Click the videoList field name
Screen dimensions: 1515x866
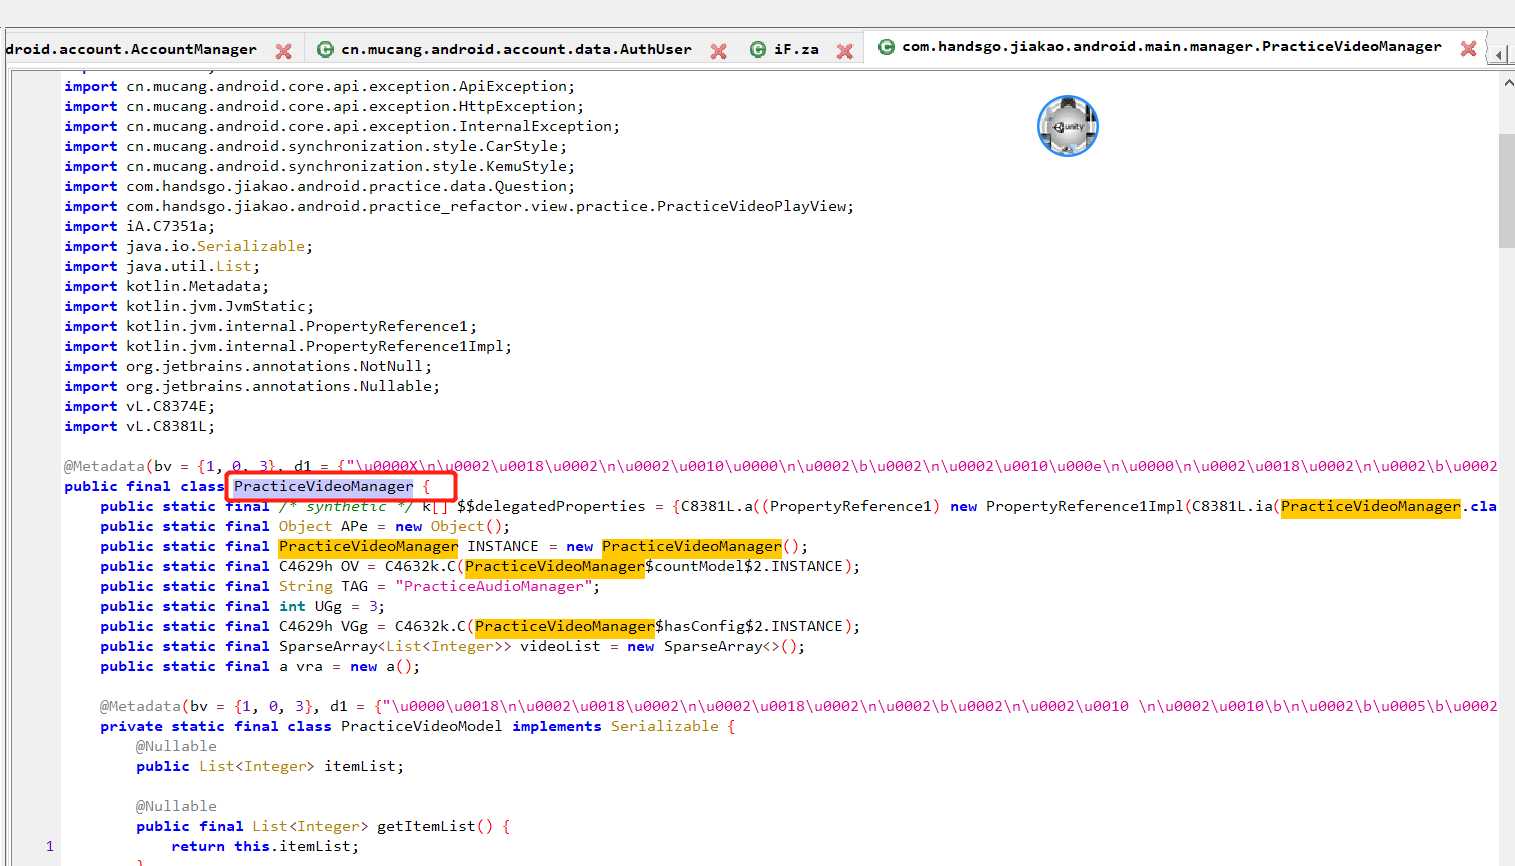(560, 646)
